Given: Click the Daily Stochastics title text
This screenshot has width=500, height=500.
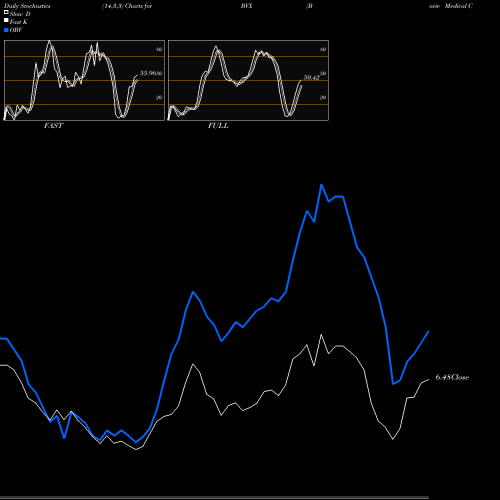Looking at the screenshot, I should coord(27,6).
